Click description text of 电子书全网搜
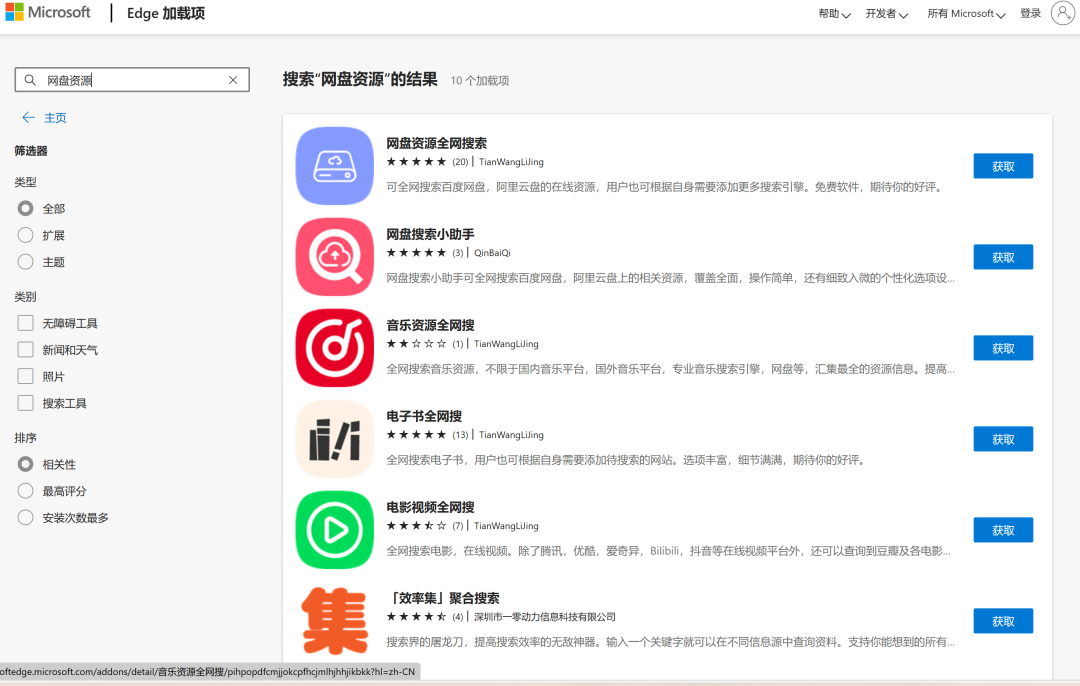 [625, 459]
